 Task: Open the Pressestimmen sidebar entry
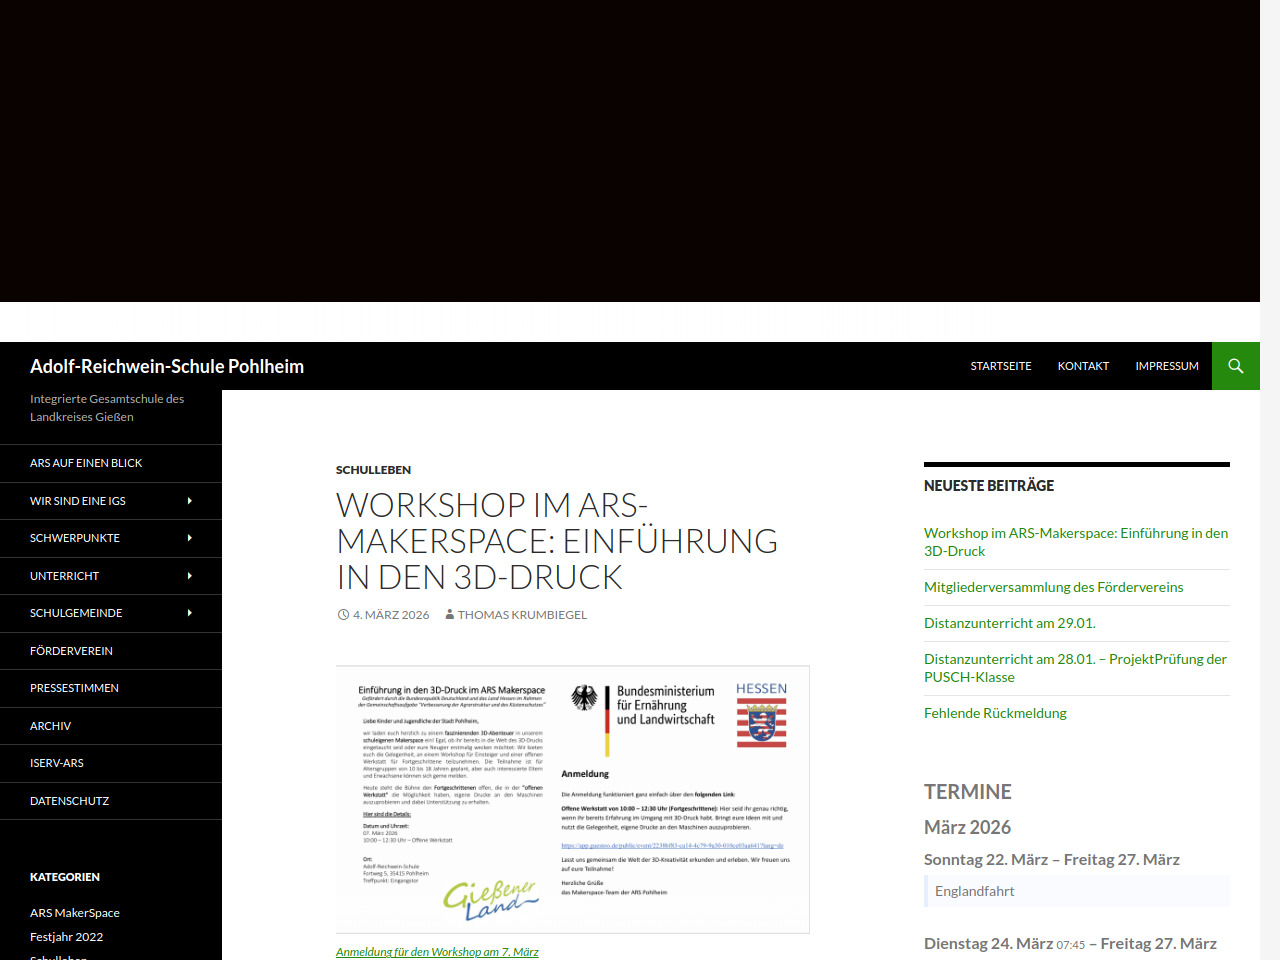click(x=74, y=688)
